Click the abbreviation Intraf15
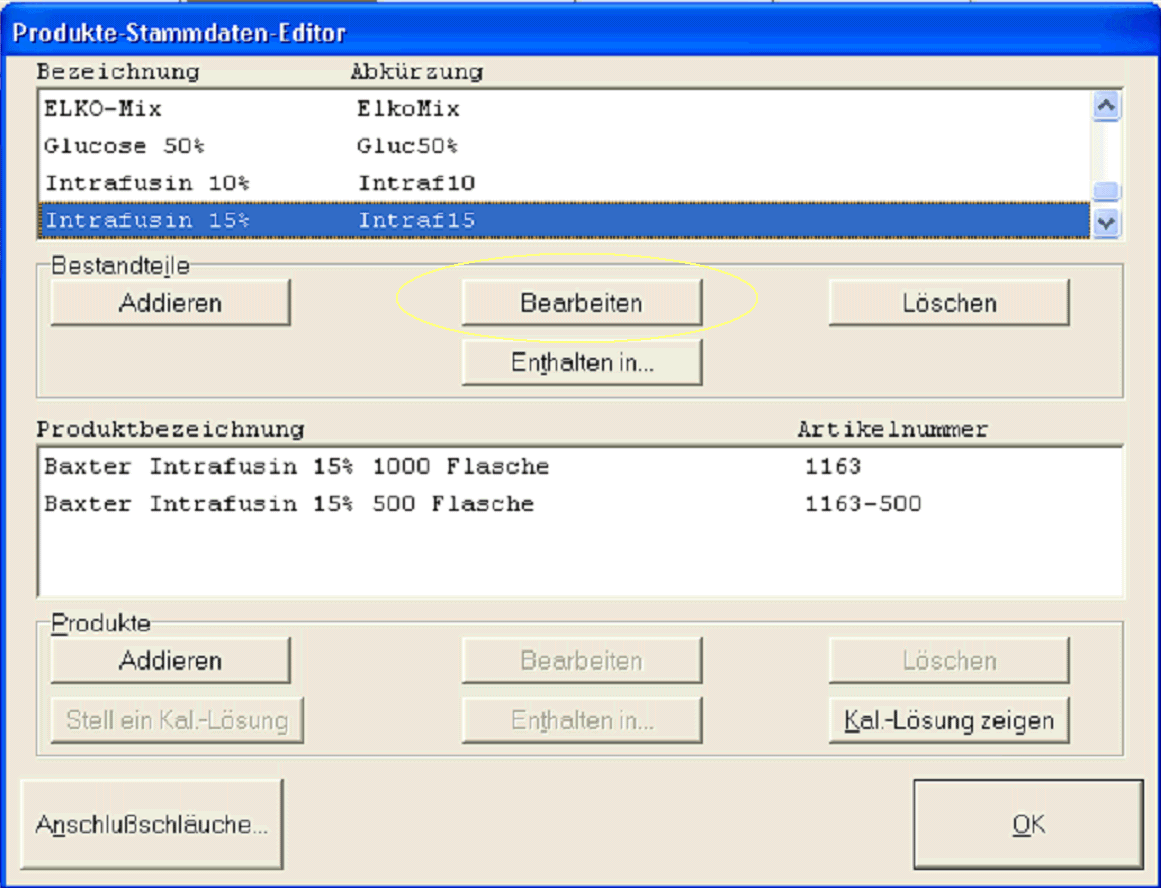Screen dimensions: 1161x888 click(x=416, y=220)
